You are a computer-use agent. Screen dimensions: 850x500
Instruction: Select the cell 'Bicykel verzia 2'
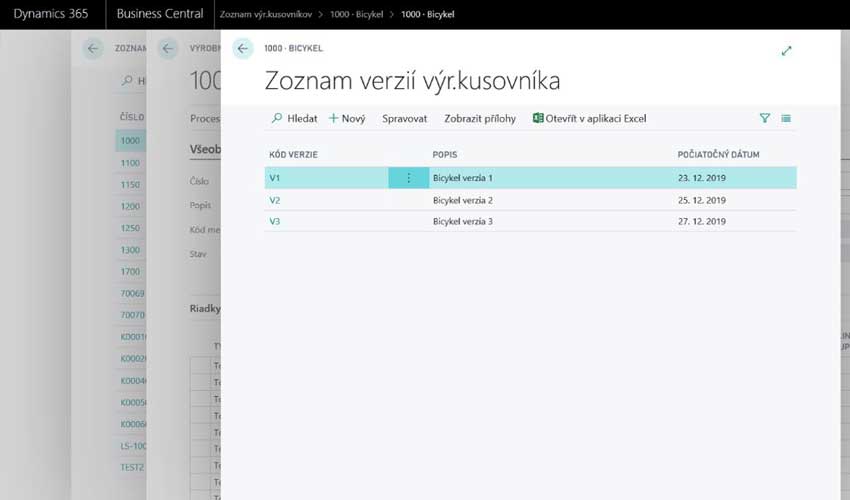click(462, 200)
